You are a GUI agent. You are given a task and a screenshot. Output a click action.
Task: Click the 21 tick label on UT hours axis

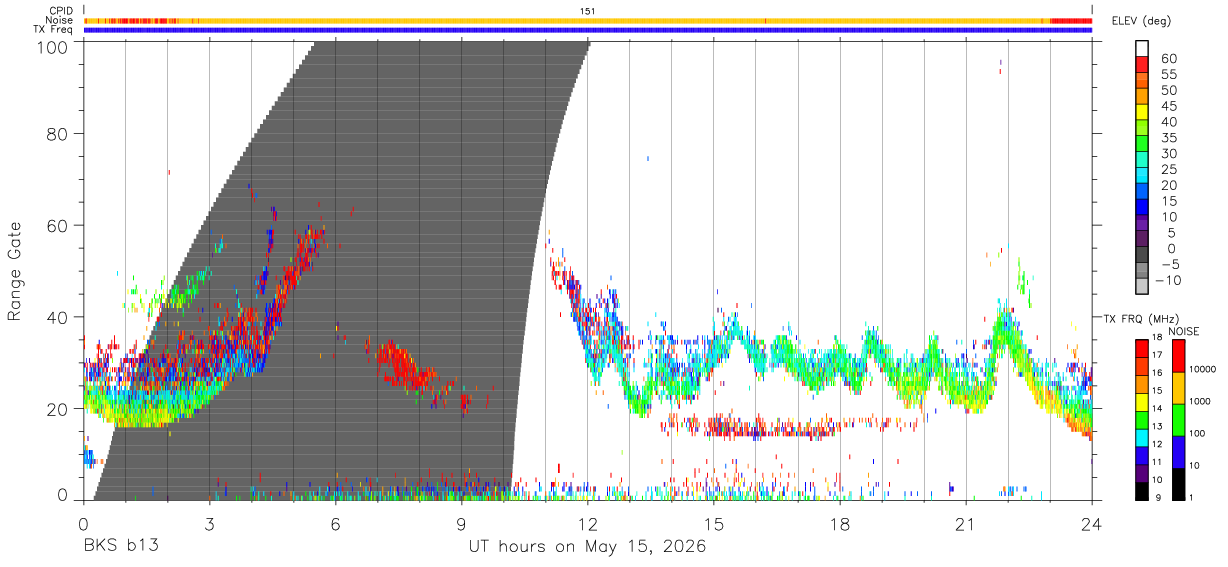pyautogui.click(x=965, y=523)
